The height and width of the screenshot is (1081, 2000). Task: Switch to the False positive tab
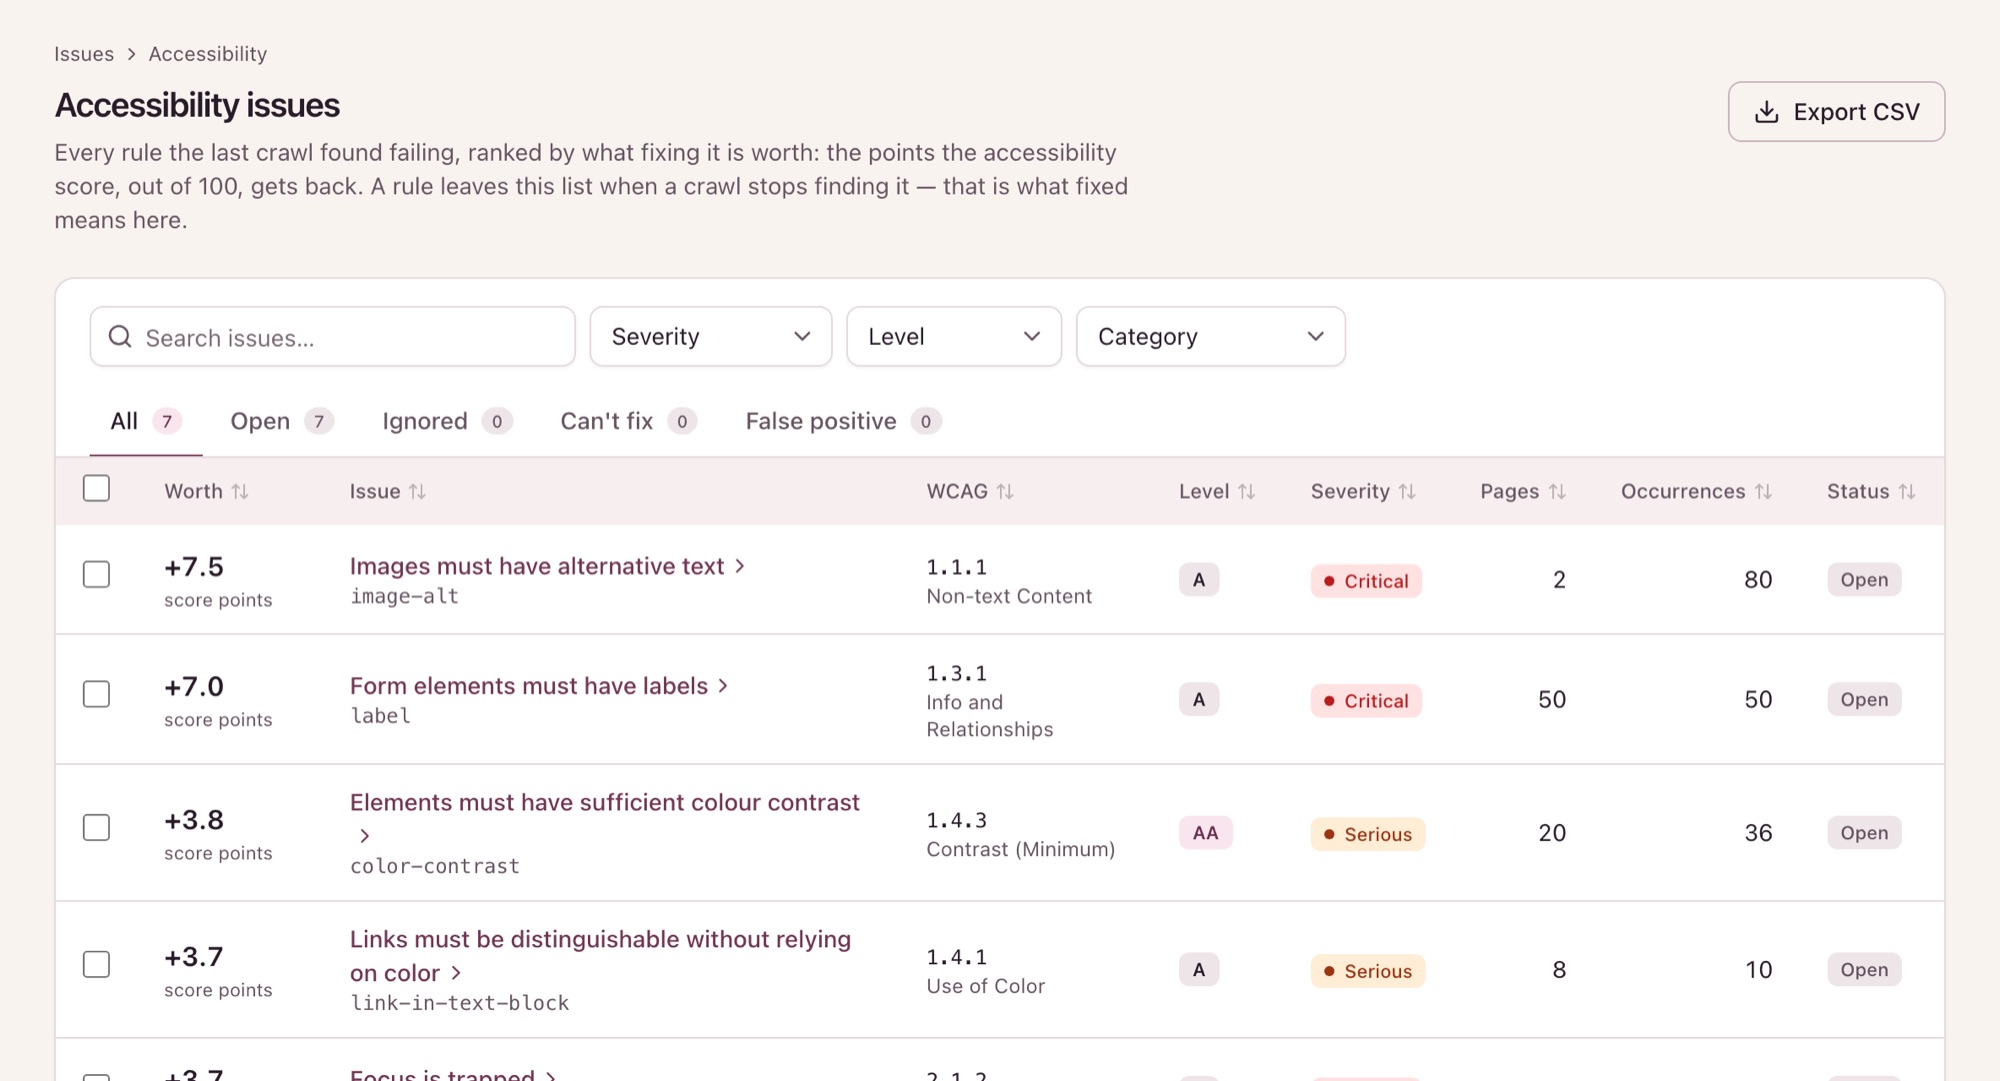(x=843, y=421)
